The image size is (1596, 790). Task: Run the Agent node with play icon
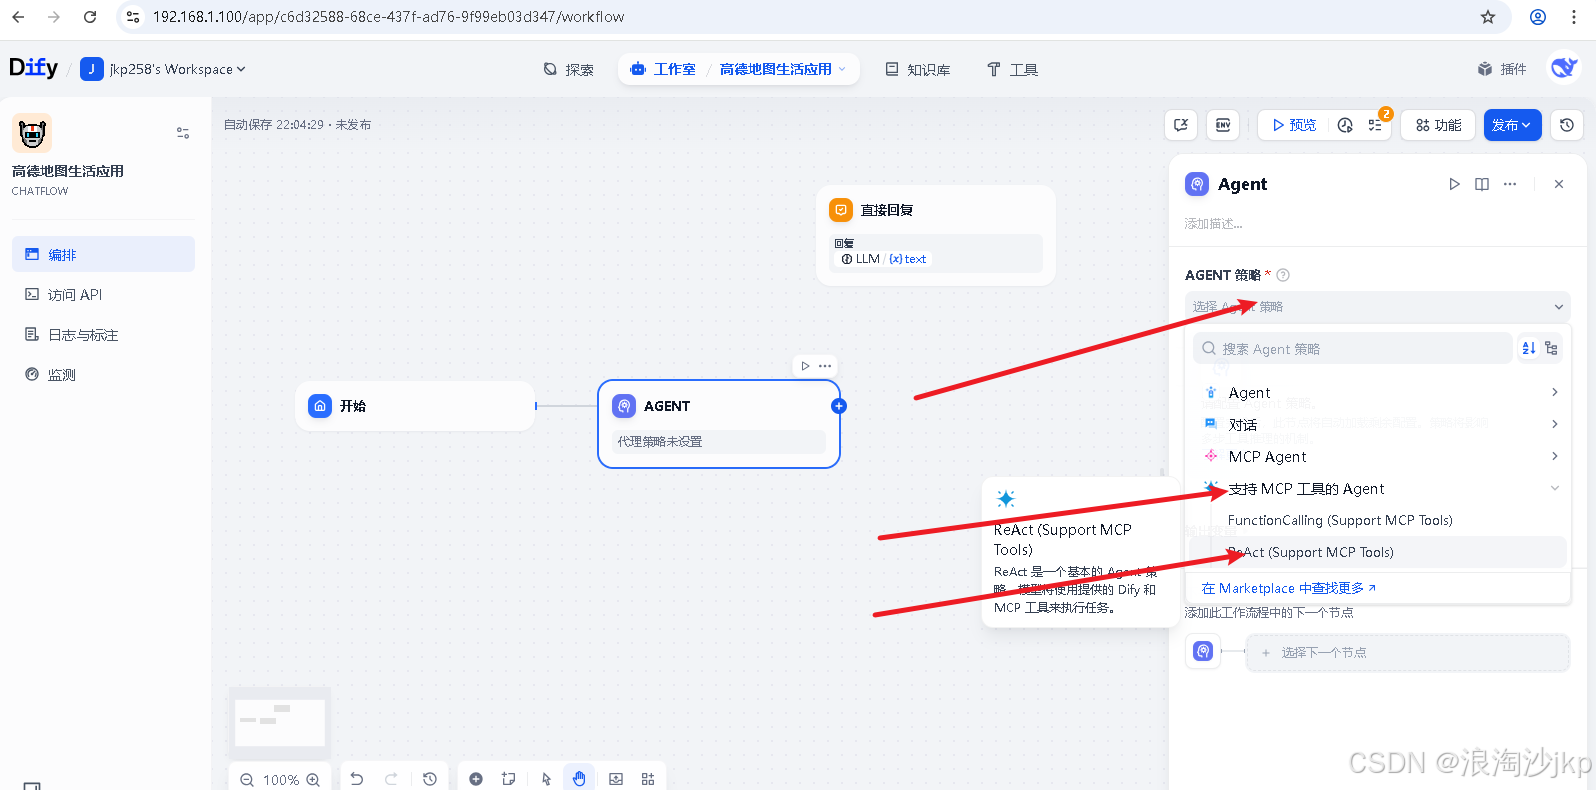1454,184
